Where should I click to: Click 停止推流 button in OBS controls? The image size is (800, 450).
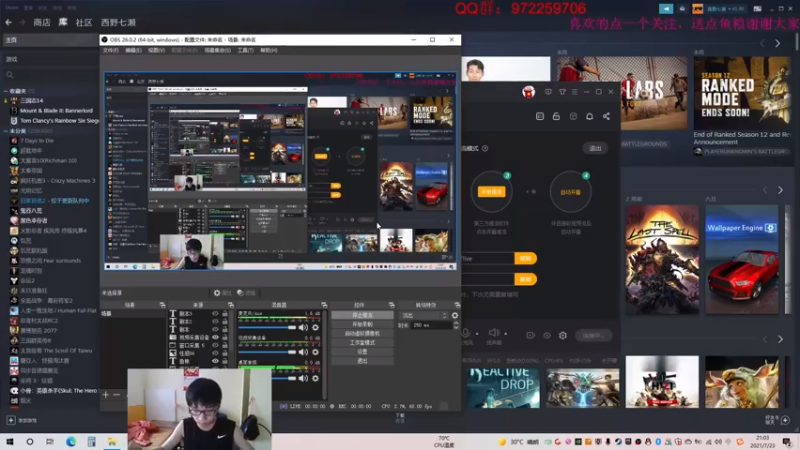click(x=362, y=315)
